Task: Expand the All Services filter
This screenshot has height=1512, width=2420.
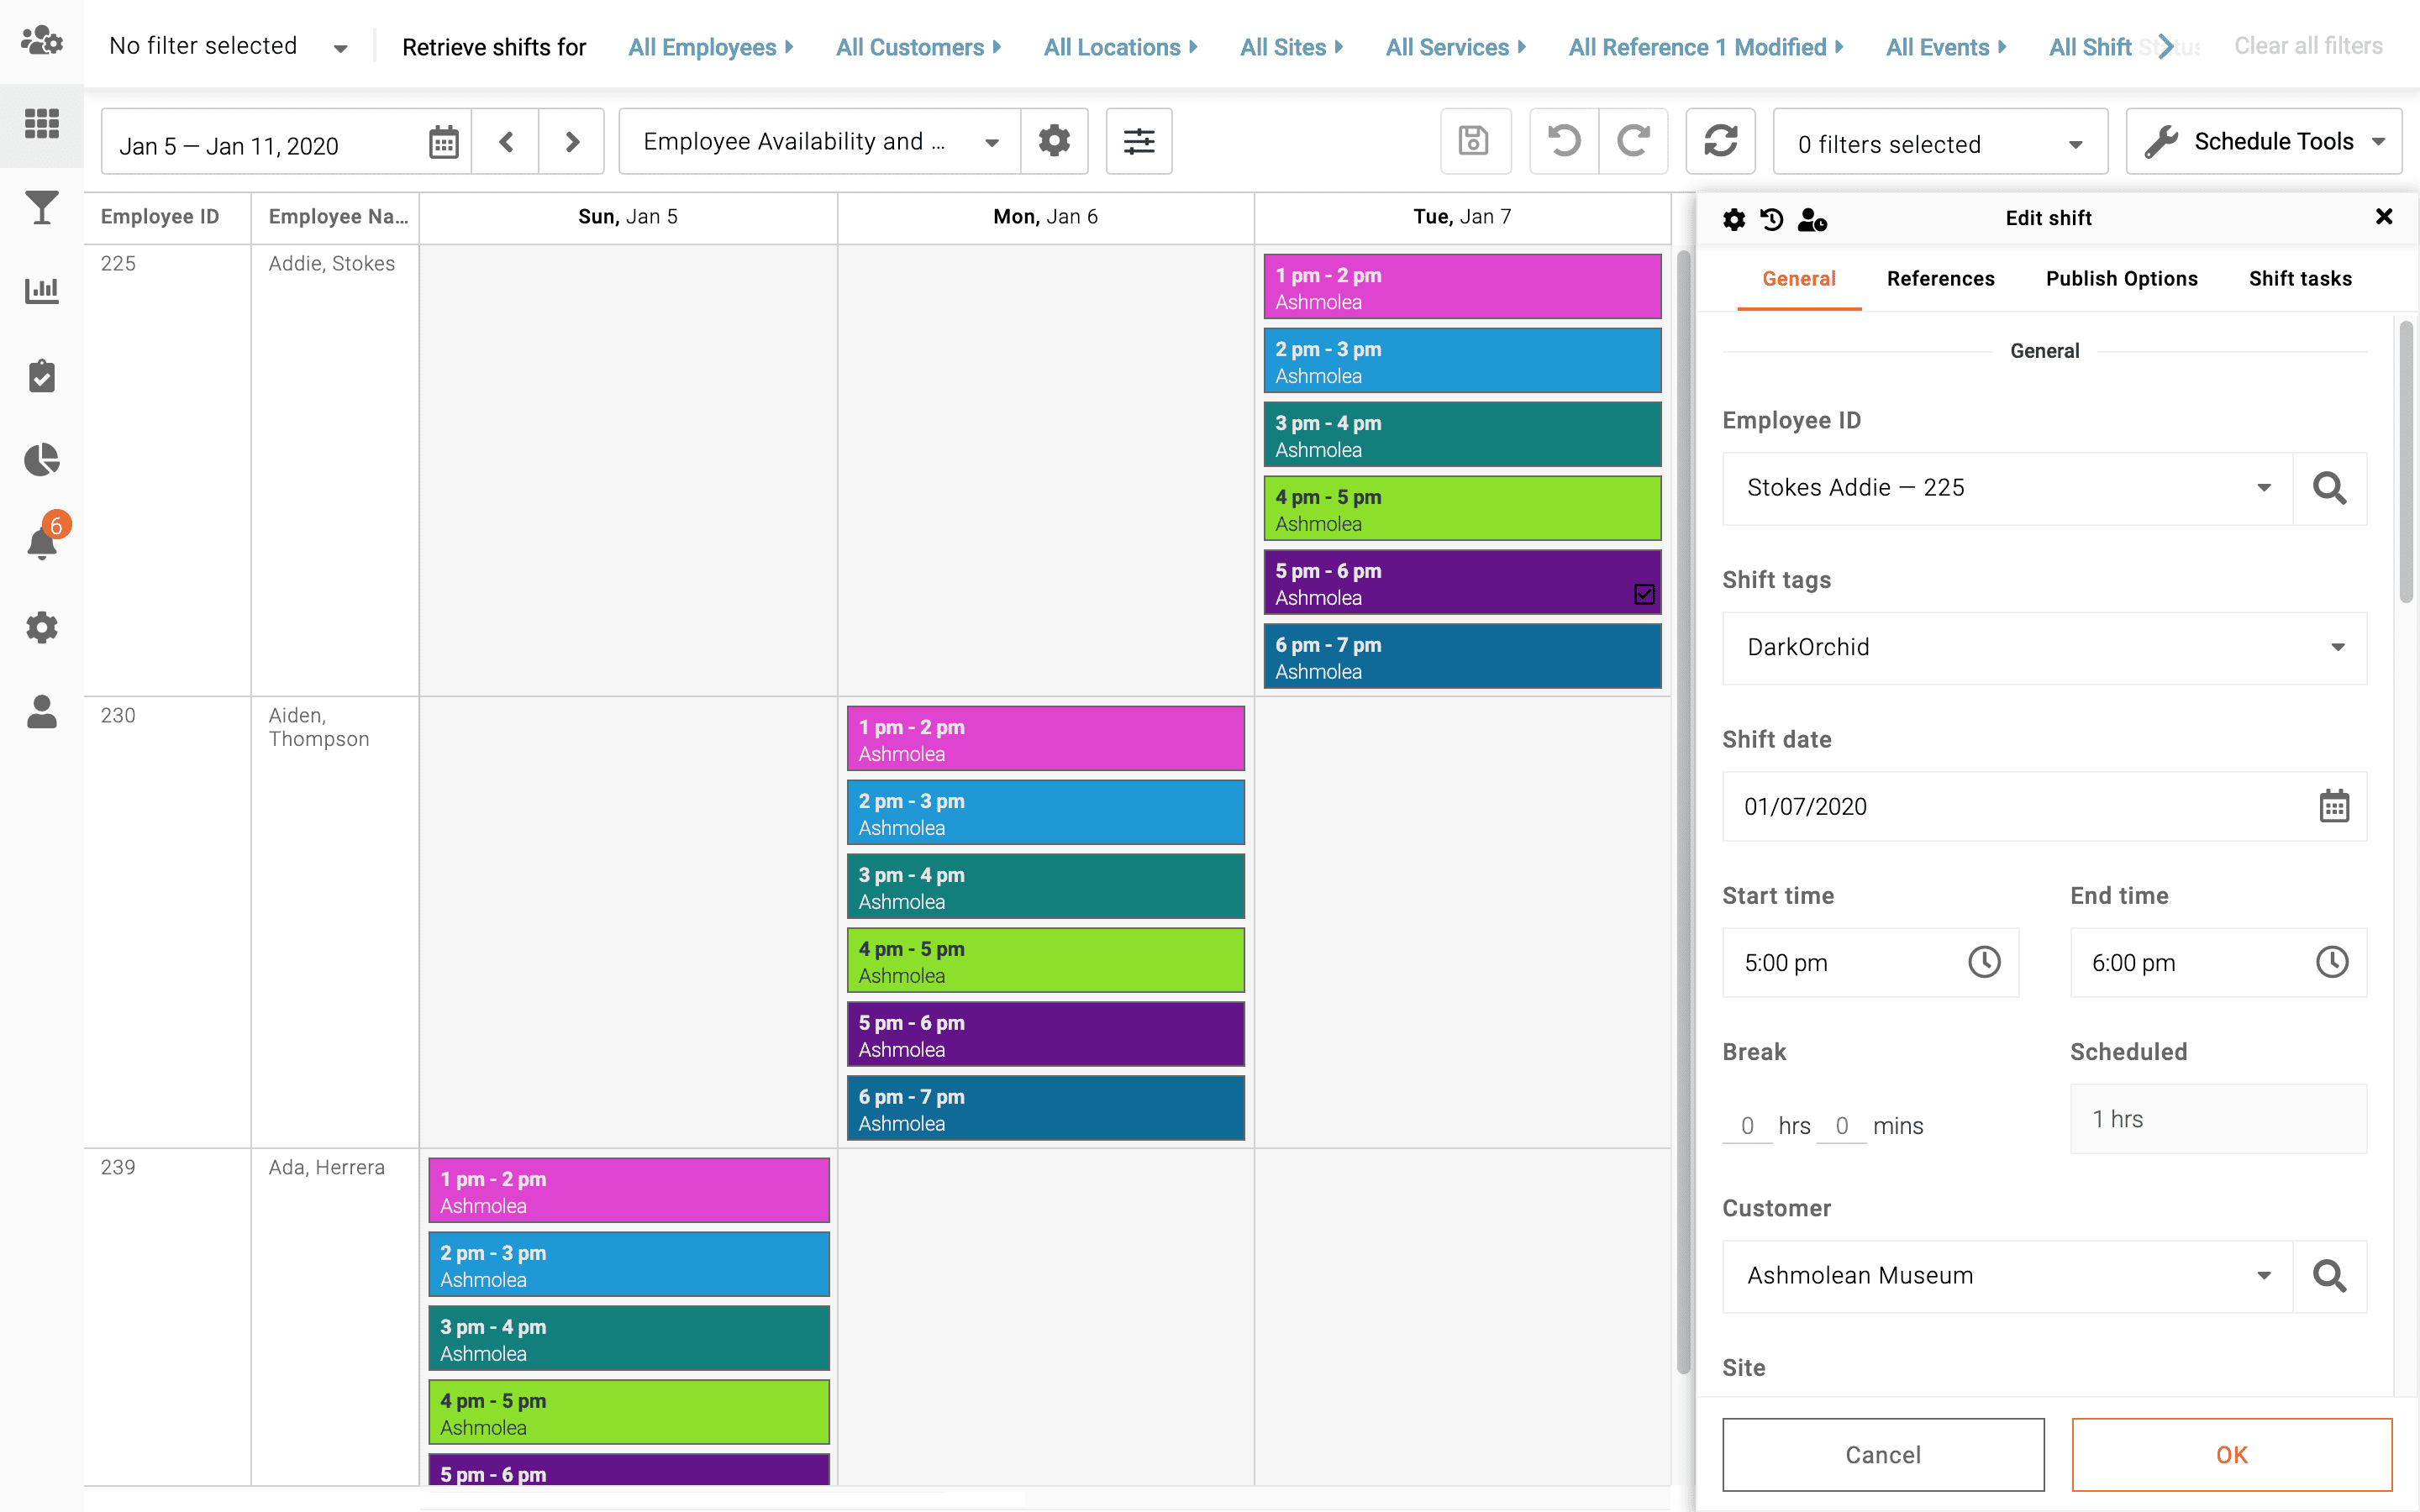Action: [1455, 47]
